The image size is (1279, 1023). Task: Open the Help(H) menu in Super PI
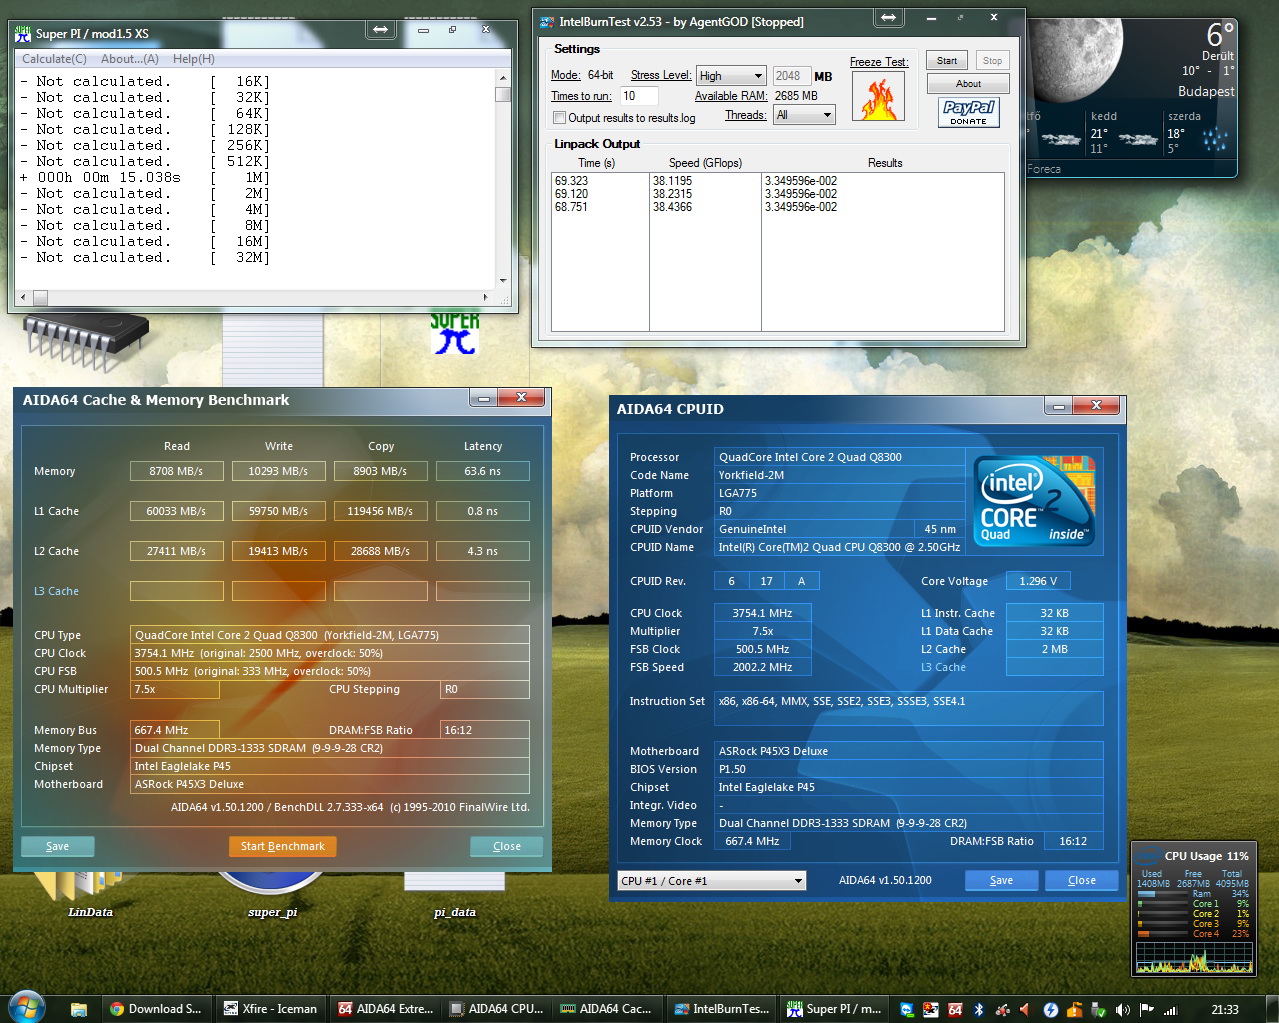(194, 59)
